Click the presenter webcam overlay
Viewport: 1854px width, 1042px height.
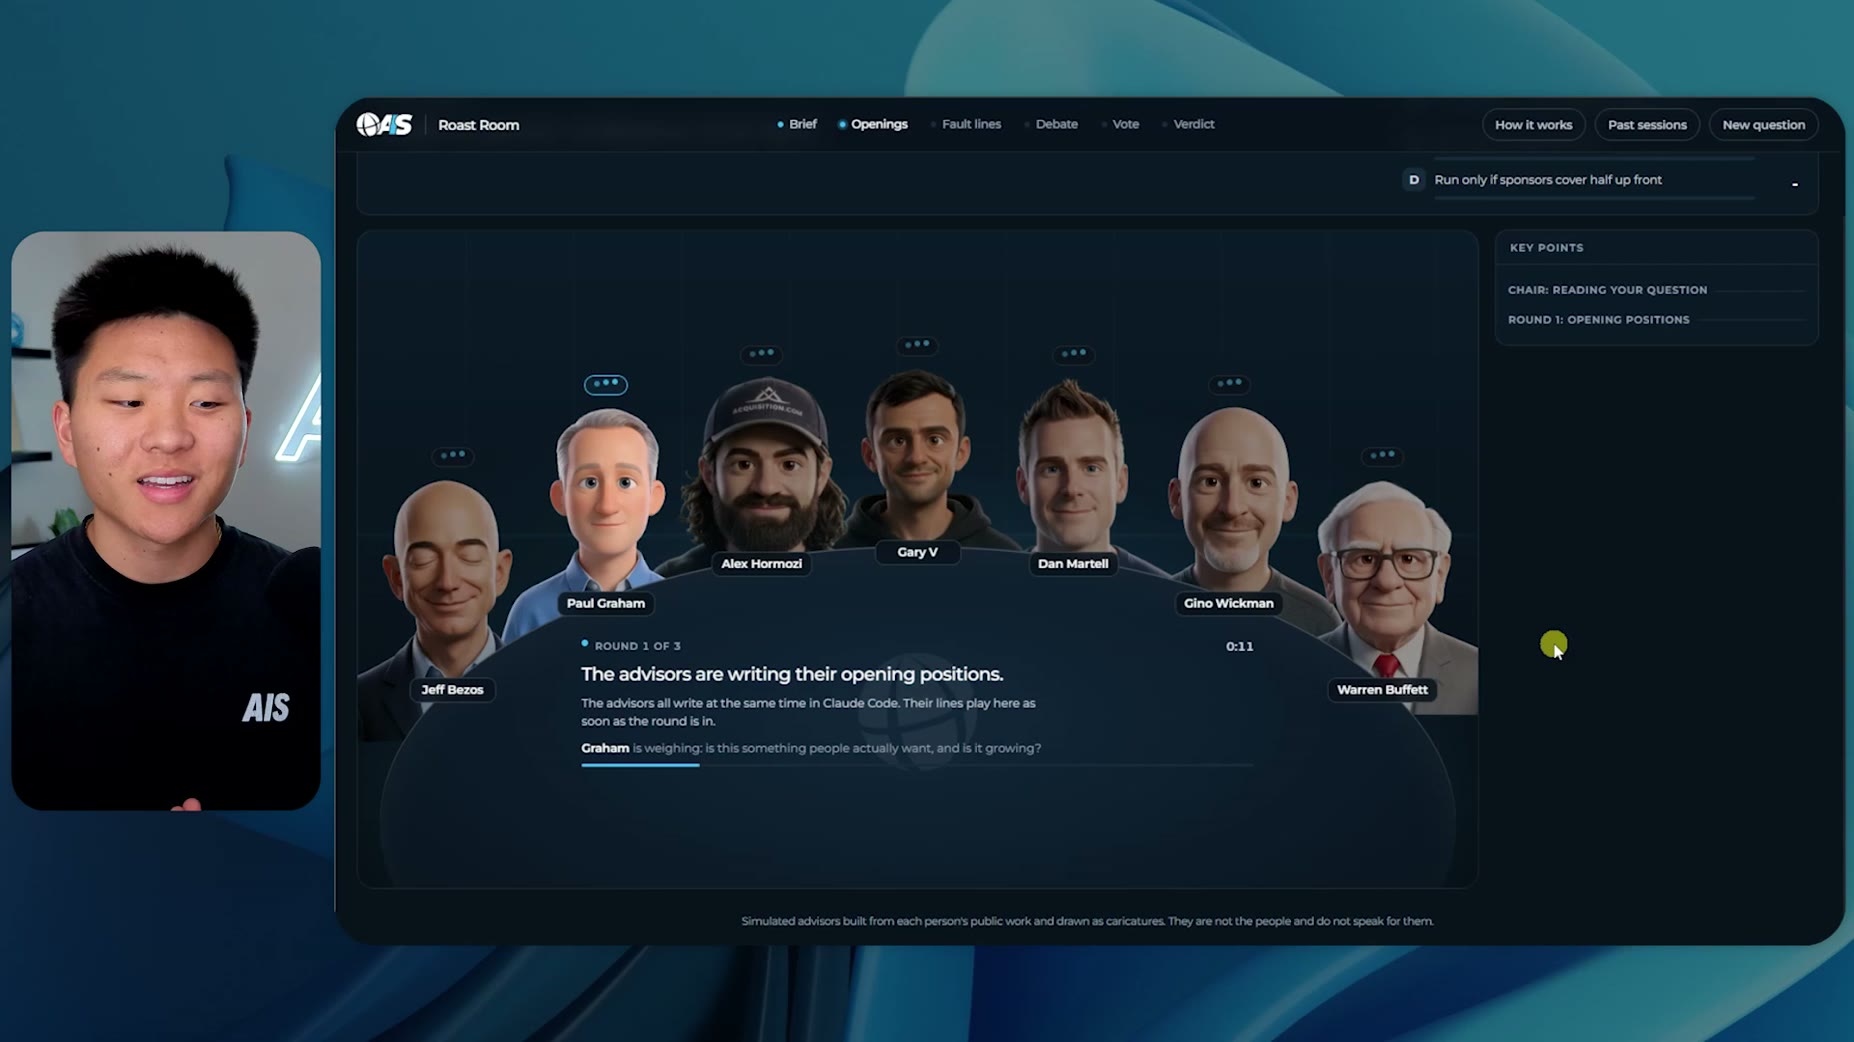pos(166,520)
